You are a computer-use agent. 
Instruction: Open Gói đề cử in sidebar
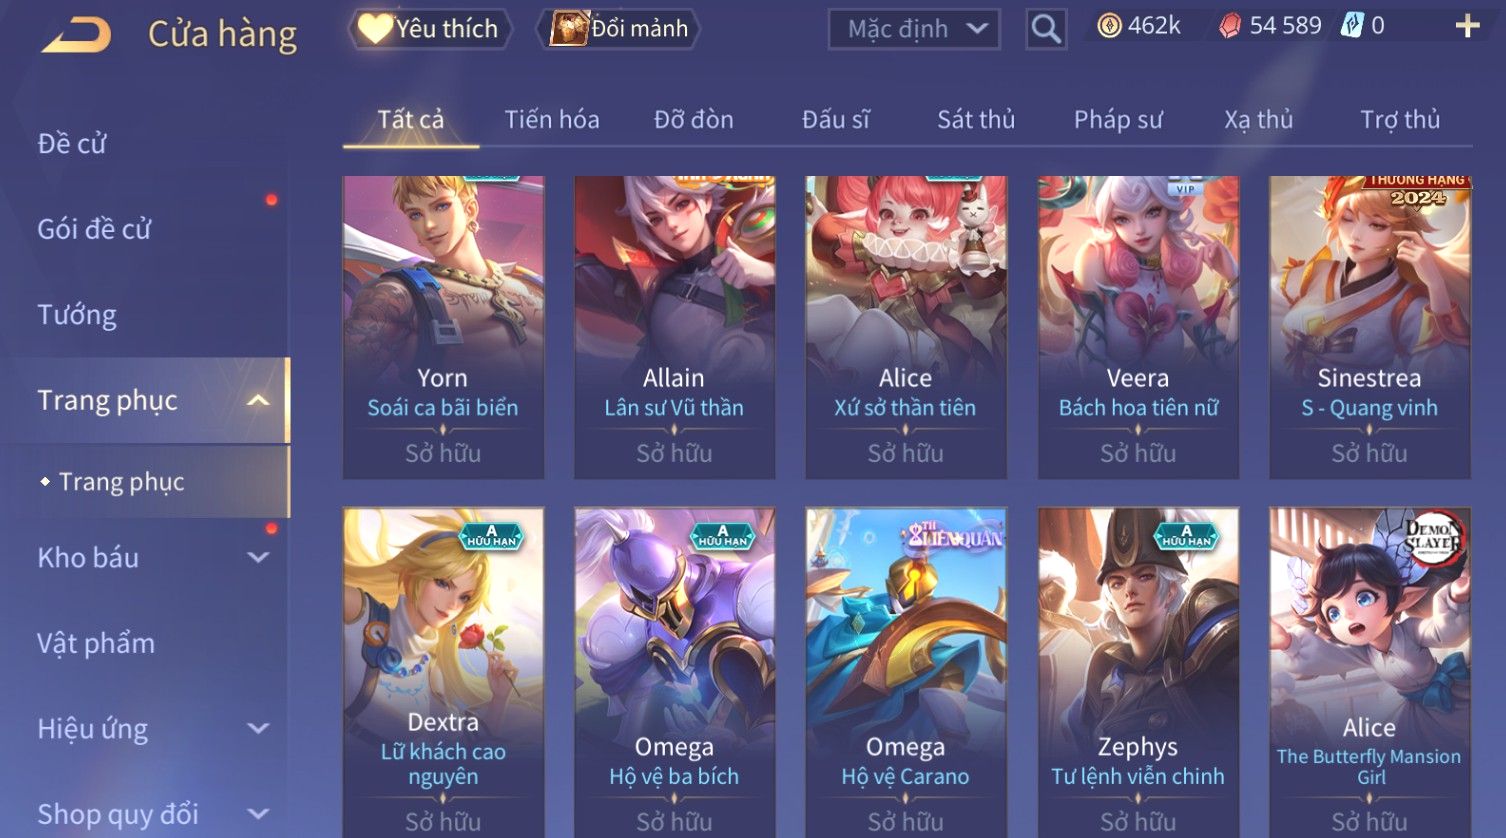[x=94, y=229]
